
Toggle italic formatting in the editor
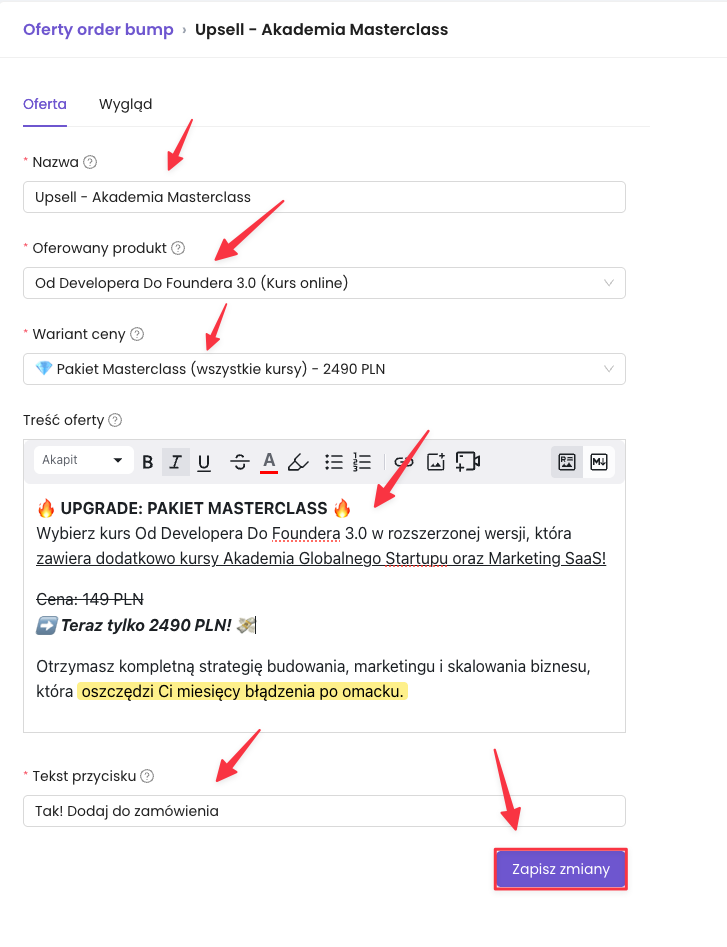tap(176, 461)
